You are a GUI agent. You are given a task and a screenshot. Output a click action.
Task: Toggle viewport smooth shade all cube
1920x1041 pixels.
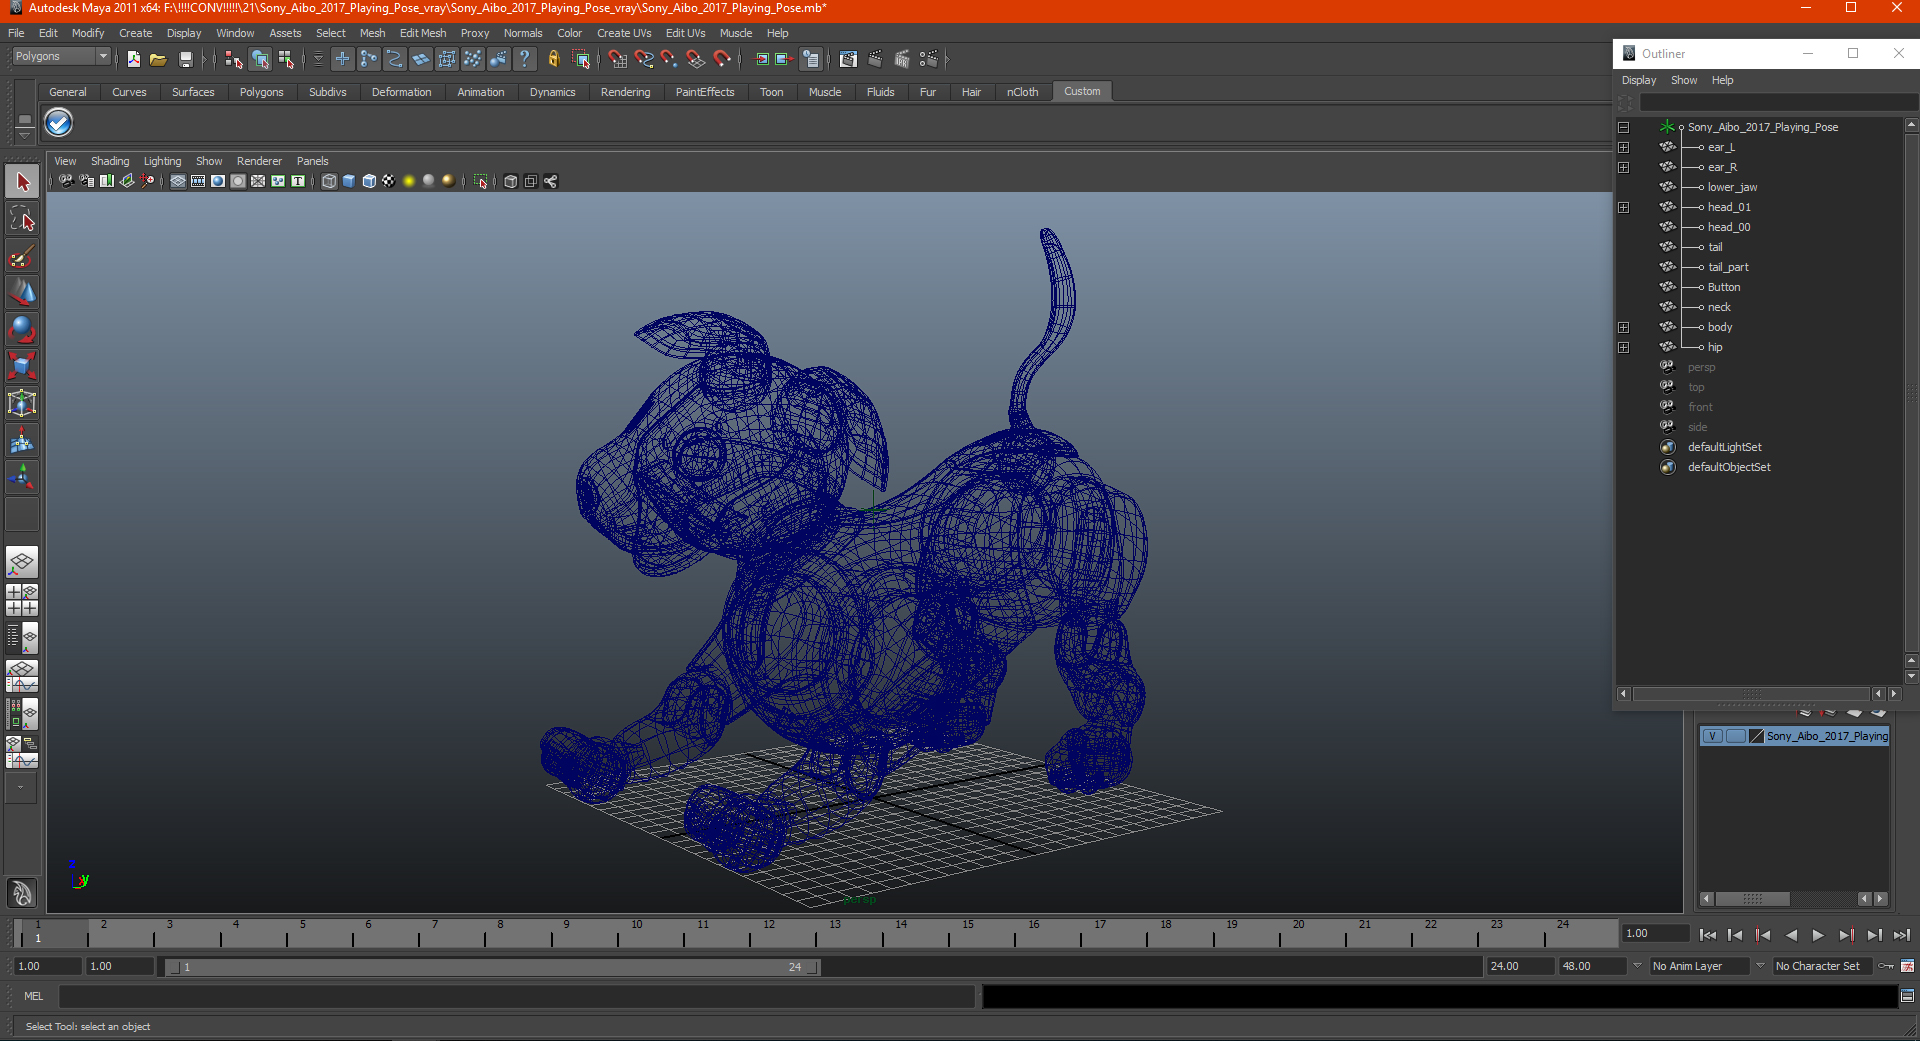point(349,181)
